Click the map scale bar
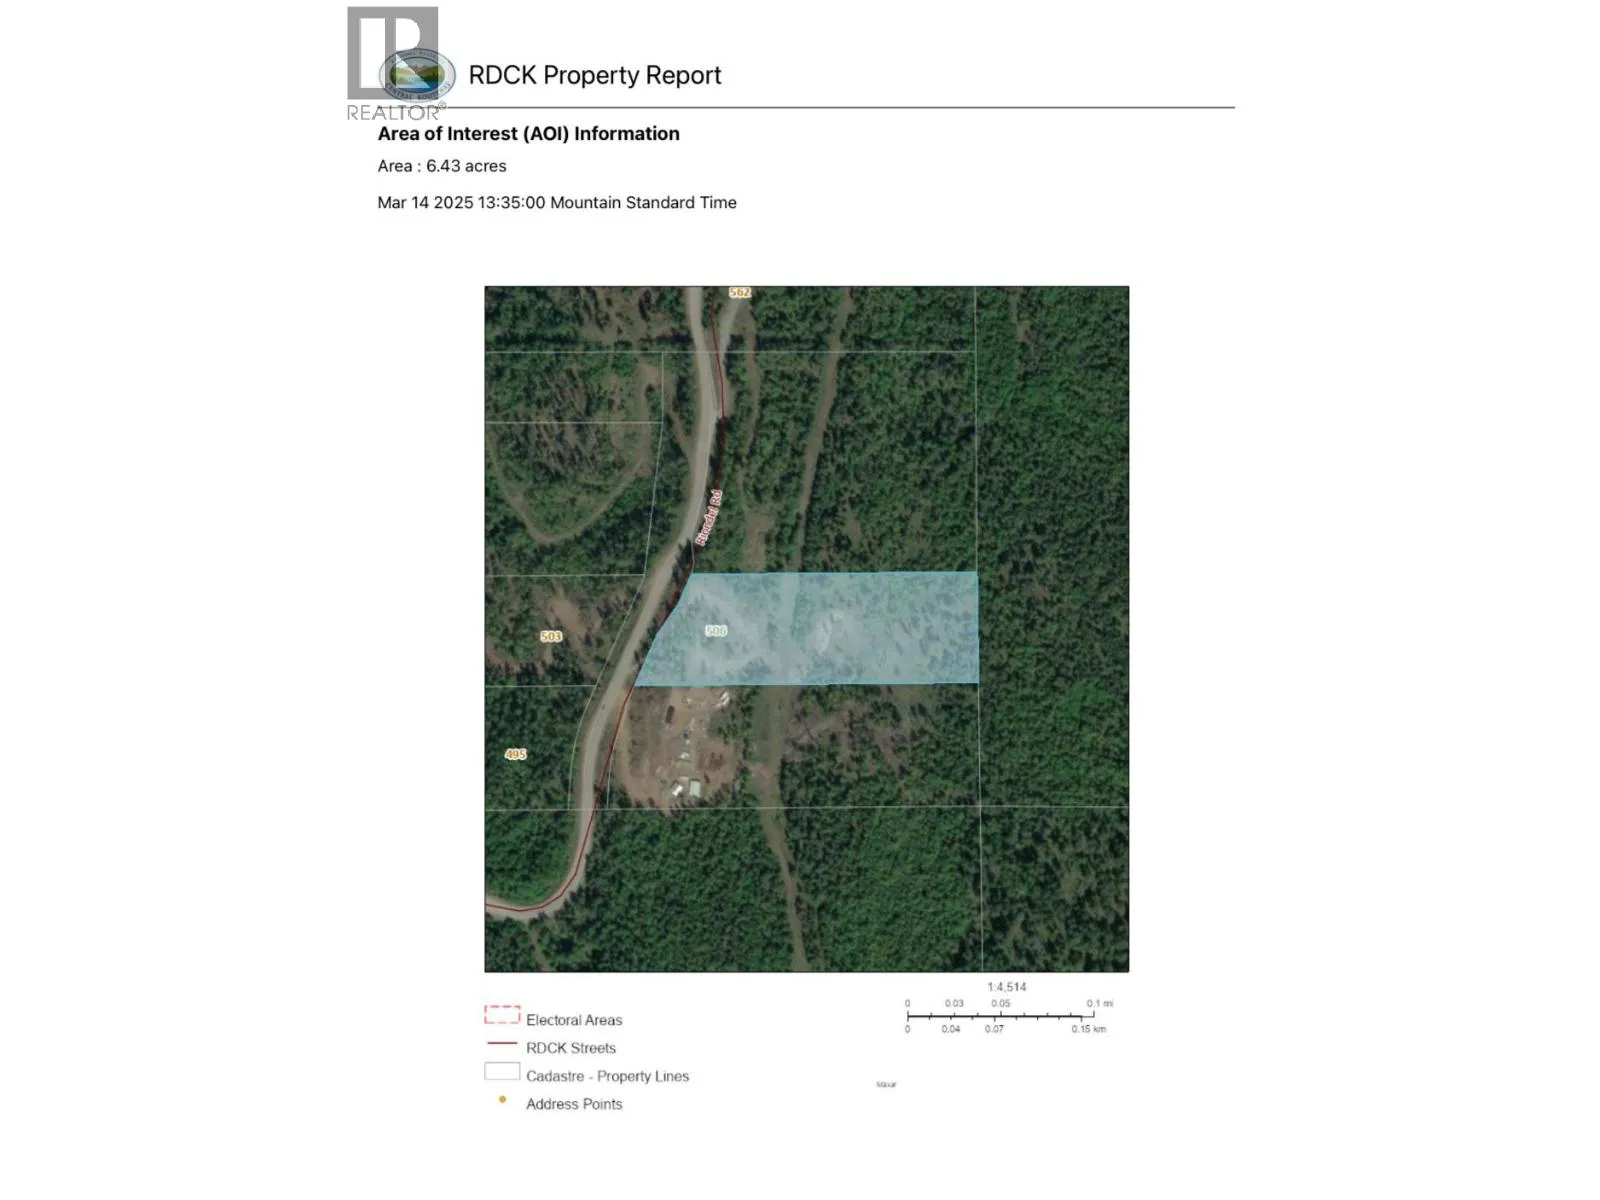 point(1008,1016)
